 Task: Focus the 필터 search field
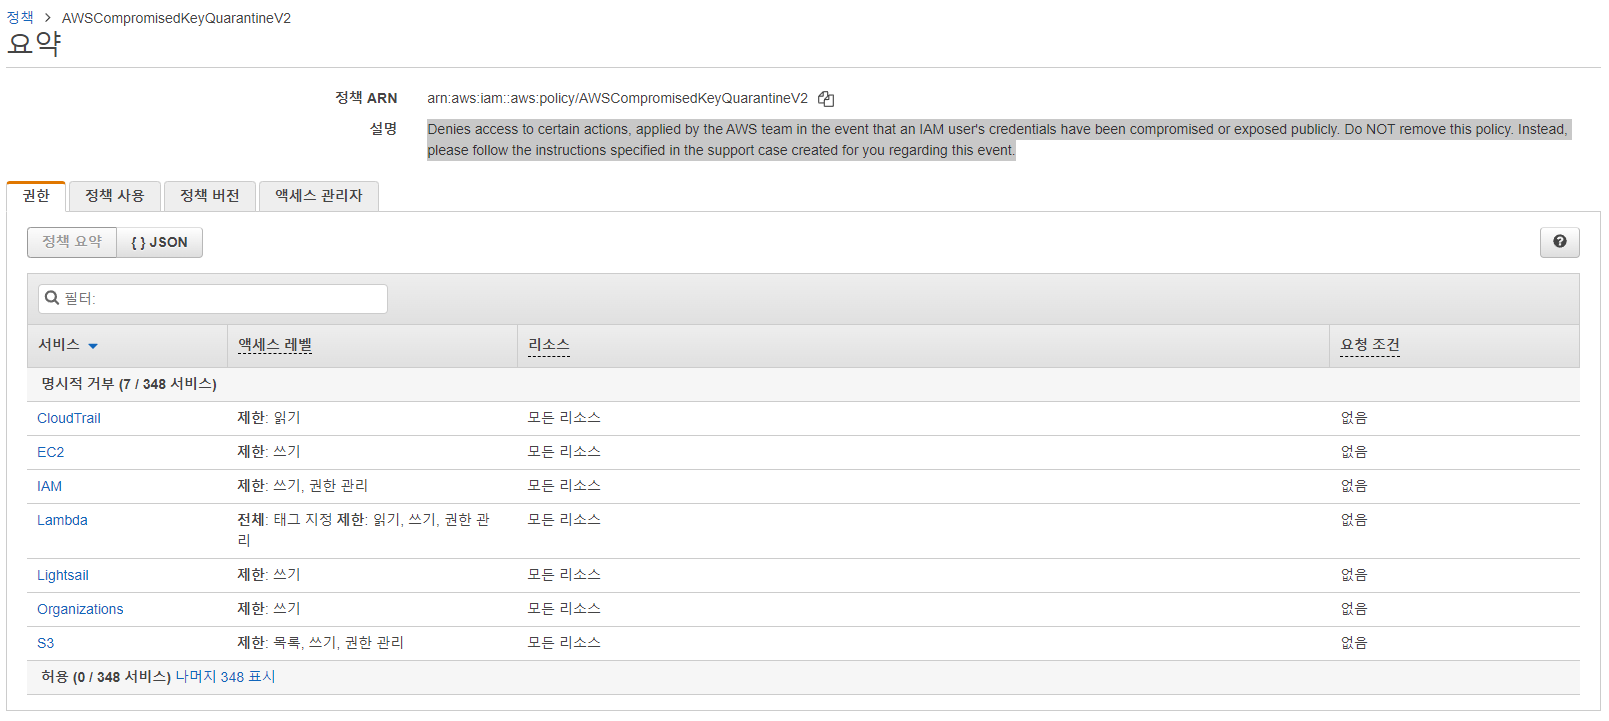click(213, 299)
